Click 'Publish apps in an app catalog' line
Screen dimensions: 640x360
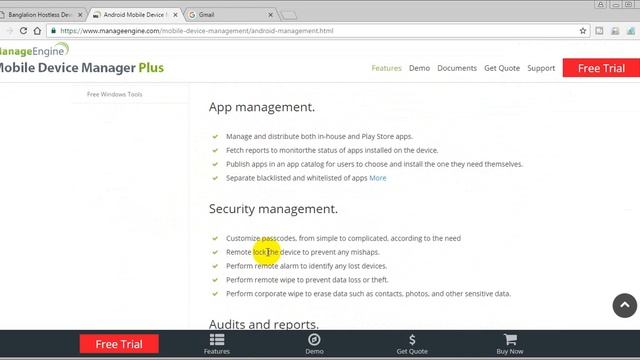pos(374,164)
